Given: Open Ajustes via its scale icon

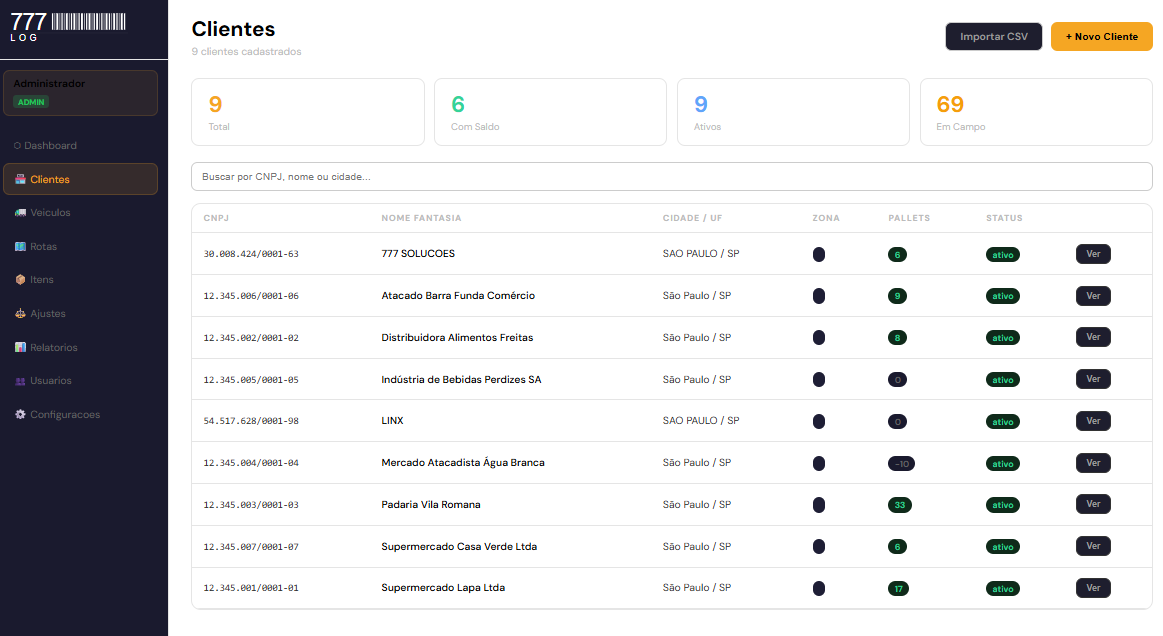Looking at the screenshot, I should pos(20,314).
